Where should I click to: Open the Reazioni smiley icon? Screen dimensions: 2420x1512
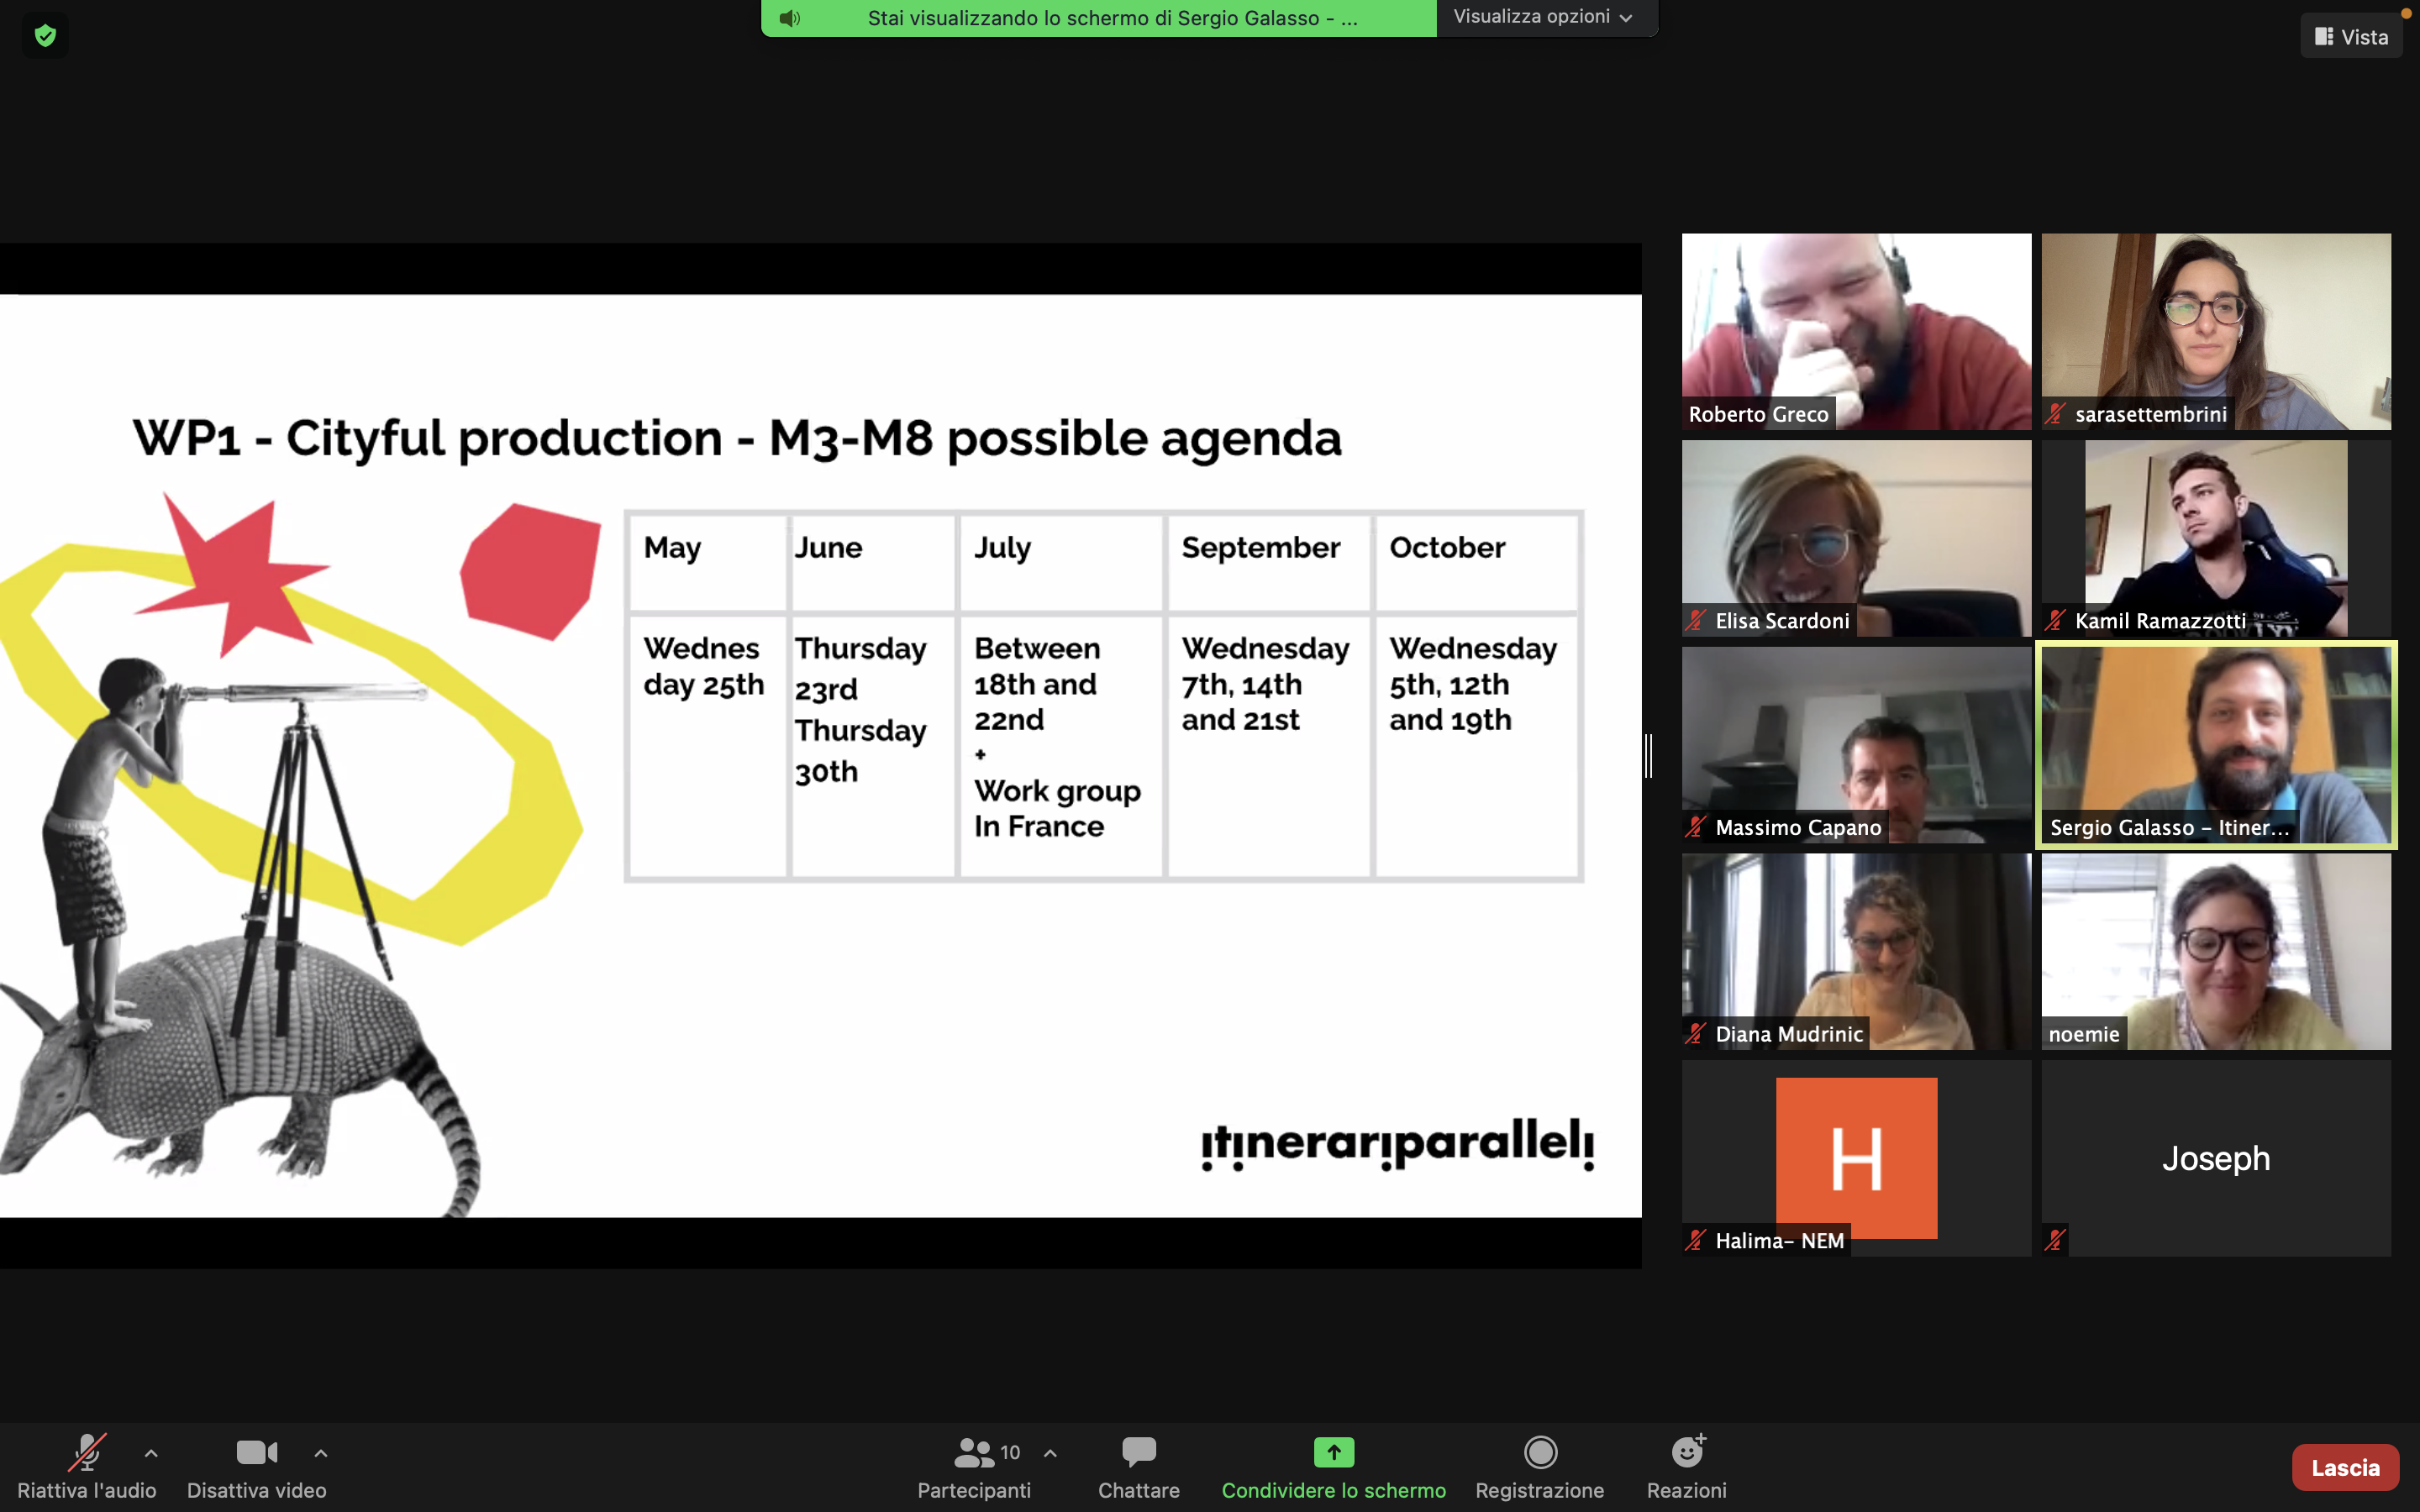pyautogui.click(x=1687, y=1451)
